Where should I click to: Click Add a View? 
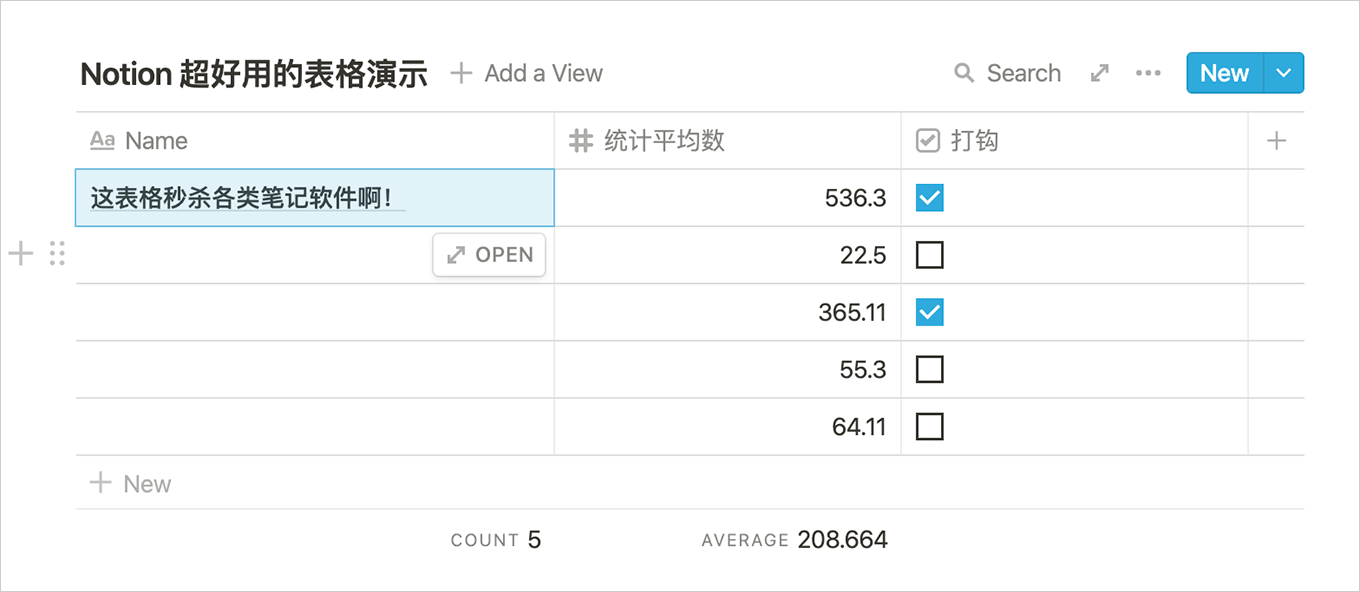click(x=527, y=73)
